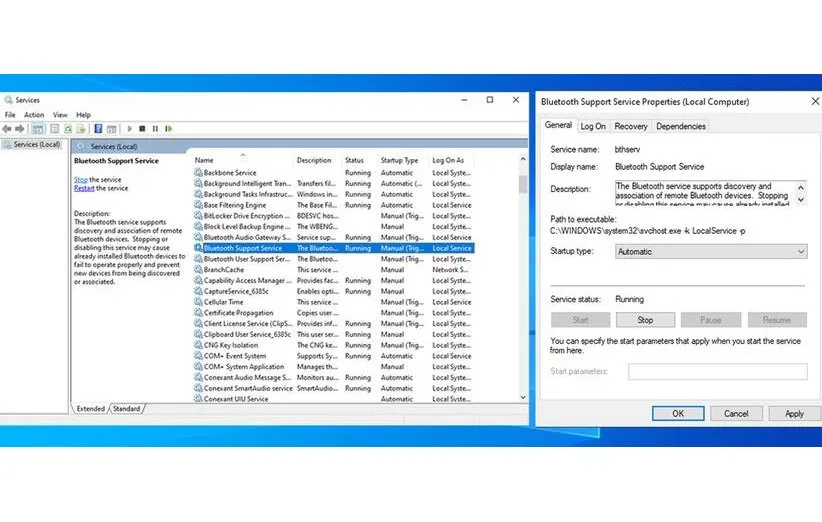Open the Action menu

[x=34, y=115]
